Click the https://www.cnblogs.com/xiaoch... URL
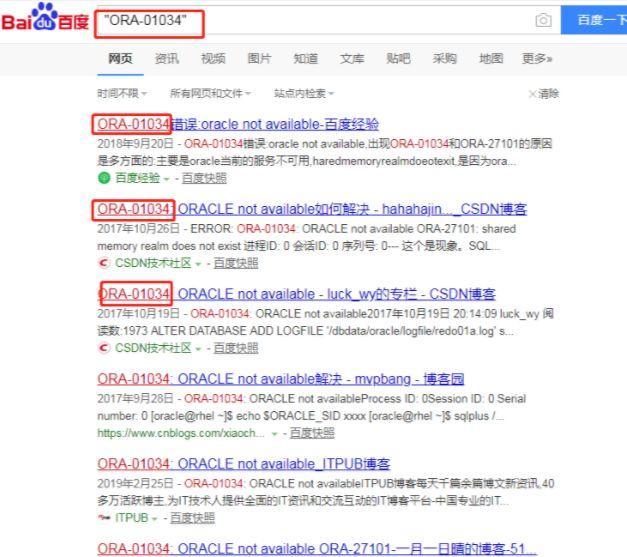This screenshot has height=557, width=627. pos(181,433)
